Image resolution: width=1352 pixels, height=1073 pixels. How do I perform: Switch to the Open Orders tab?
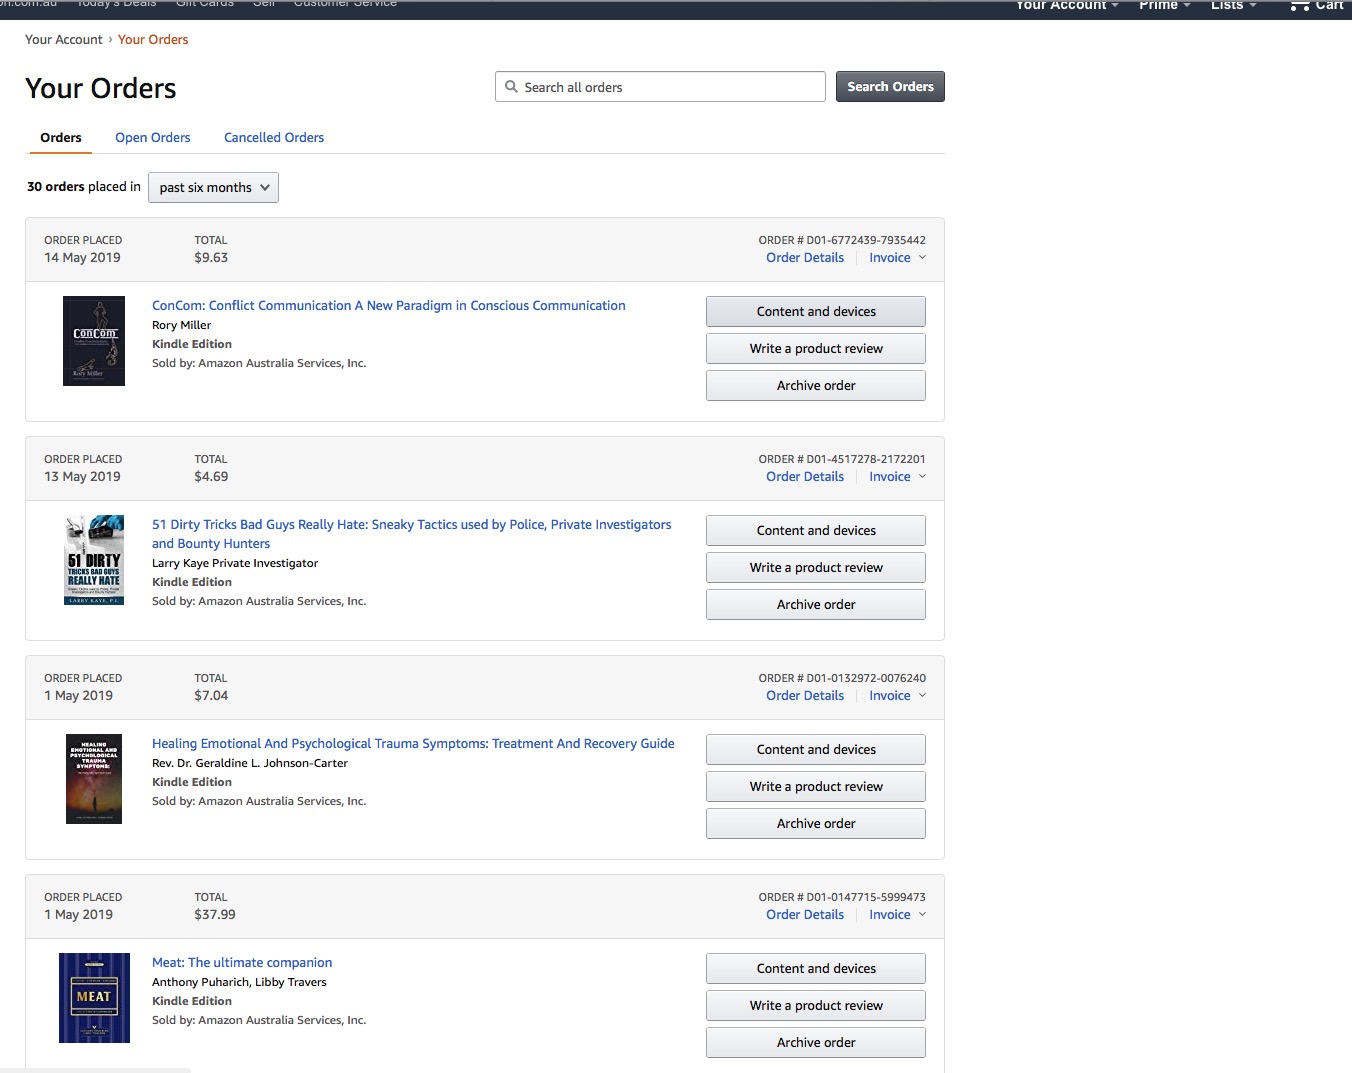pyautogui.click(x=152, y=138)
